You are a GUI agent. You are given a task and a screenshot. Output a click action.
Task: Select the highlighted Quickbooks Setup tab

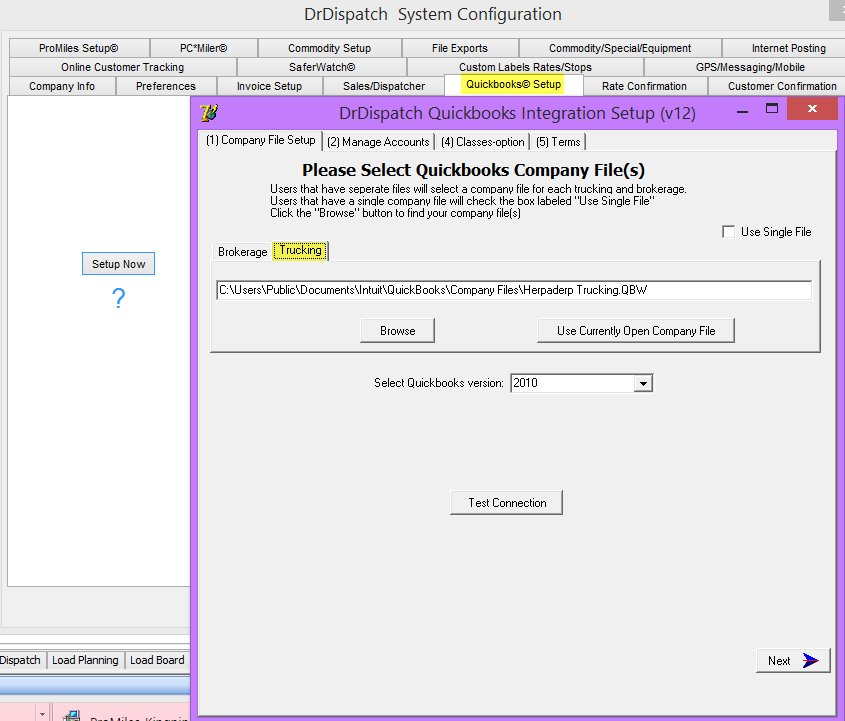(x=514, y=85)
